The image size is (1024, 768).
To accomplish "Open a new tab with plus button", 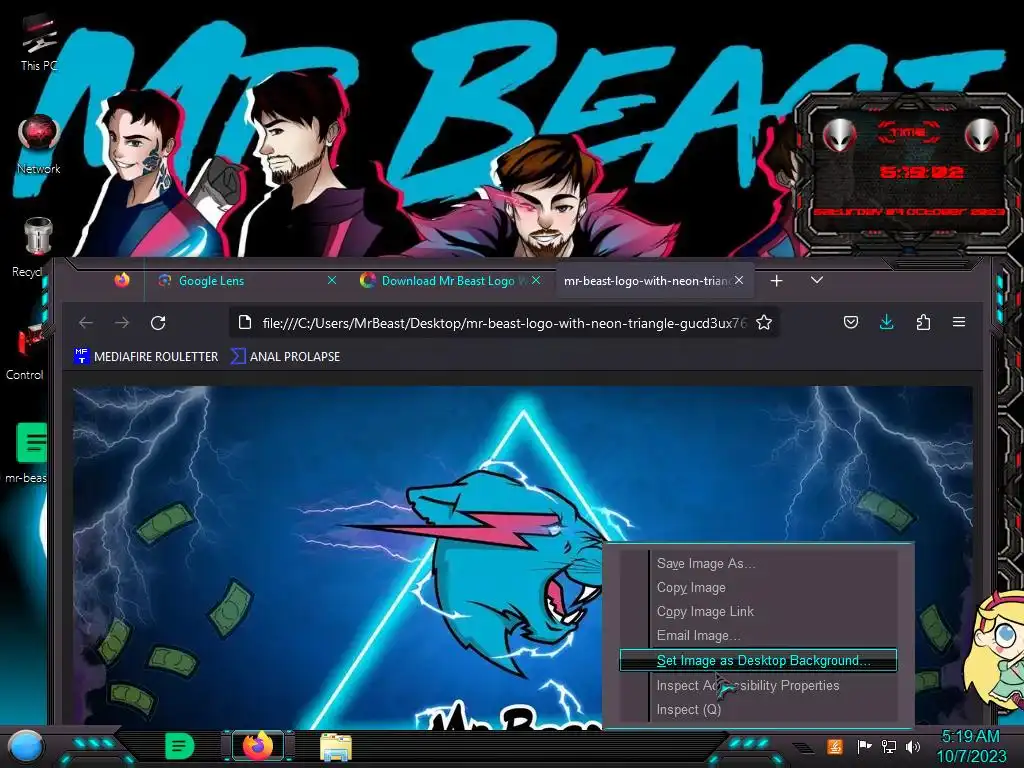I will [x=776, y=281].
